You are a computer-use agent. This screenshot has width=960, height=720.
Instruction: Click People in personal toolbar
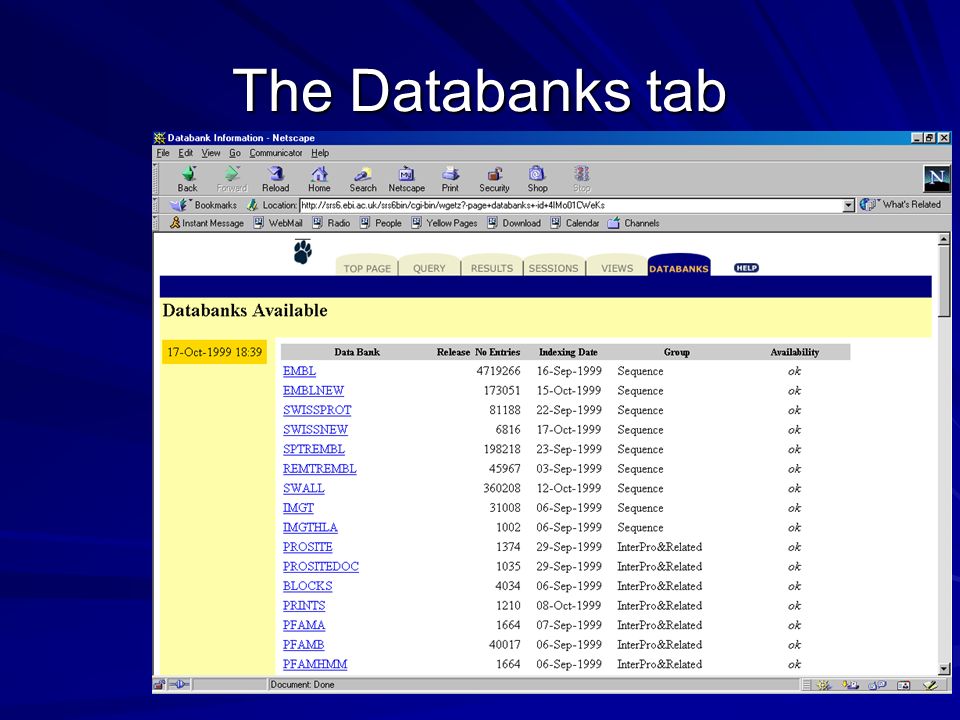[x=381, y=223]
